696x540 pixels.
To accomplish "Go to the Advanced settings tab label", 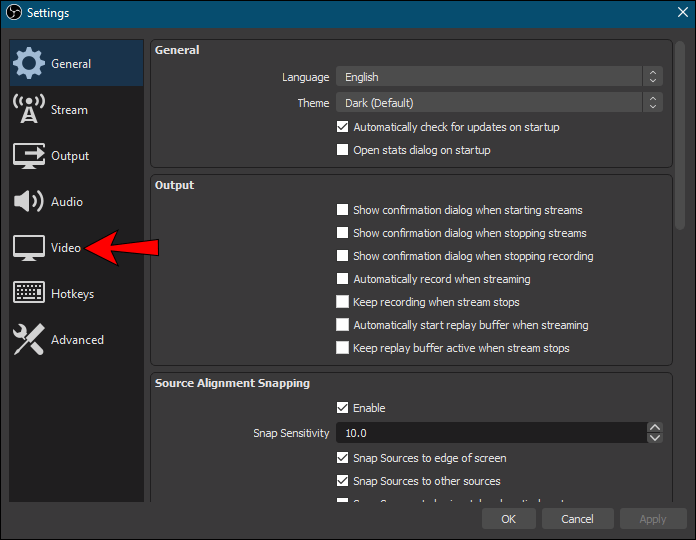I will pos(77,340).
